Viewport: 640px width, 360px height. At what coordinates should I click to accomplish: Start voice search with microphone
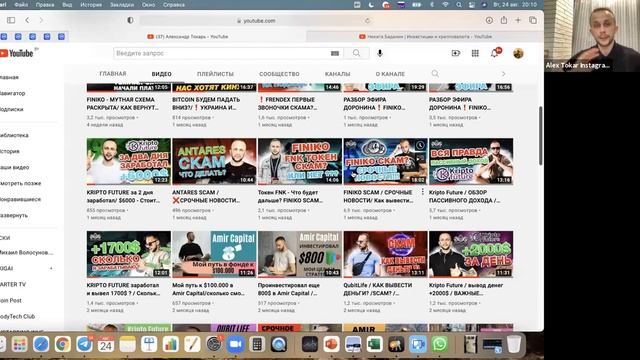pos(380,53)
